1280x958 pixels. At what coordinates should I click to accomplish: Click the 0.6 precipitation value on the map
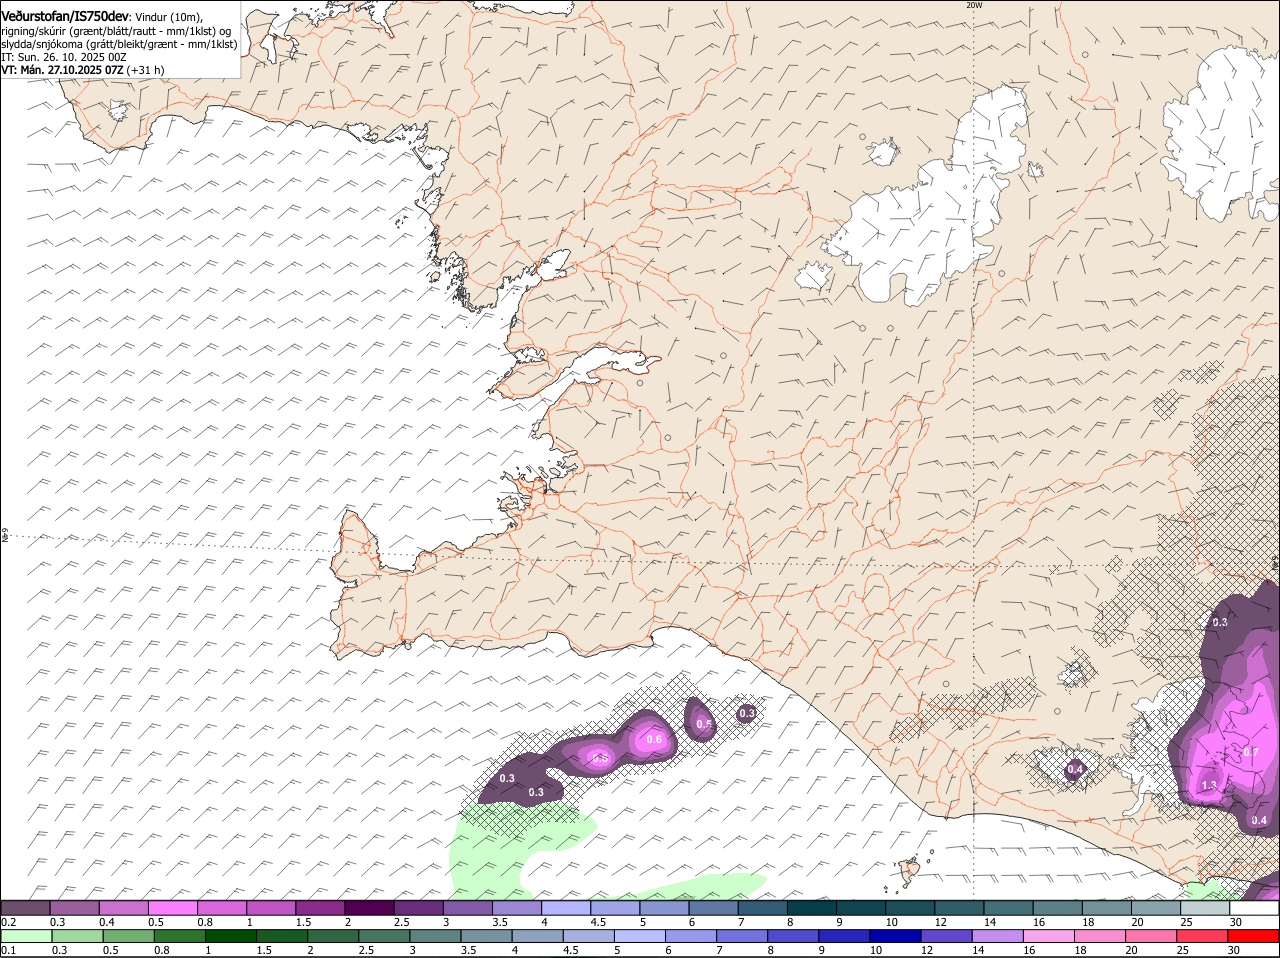[x=654, y=739]
